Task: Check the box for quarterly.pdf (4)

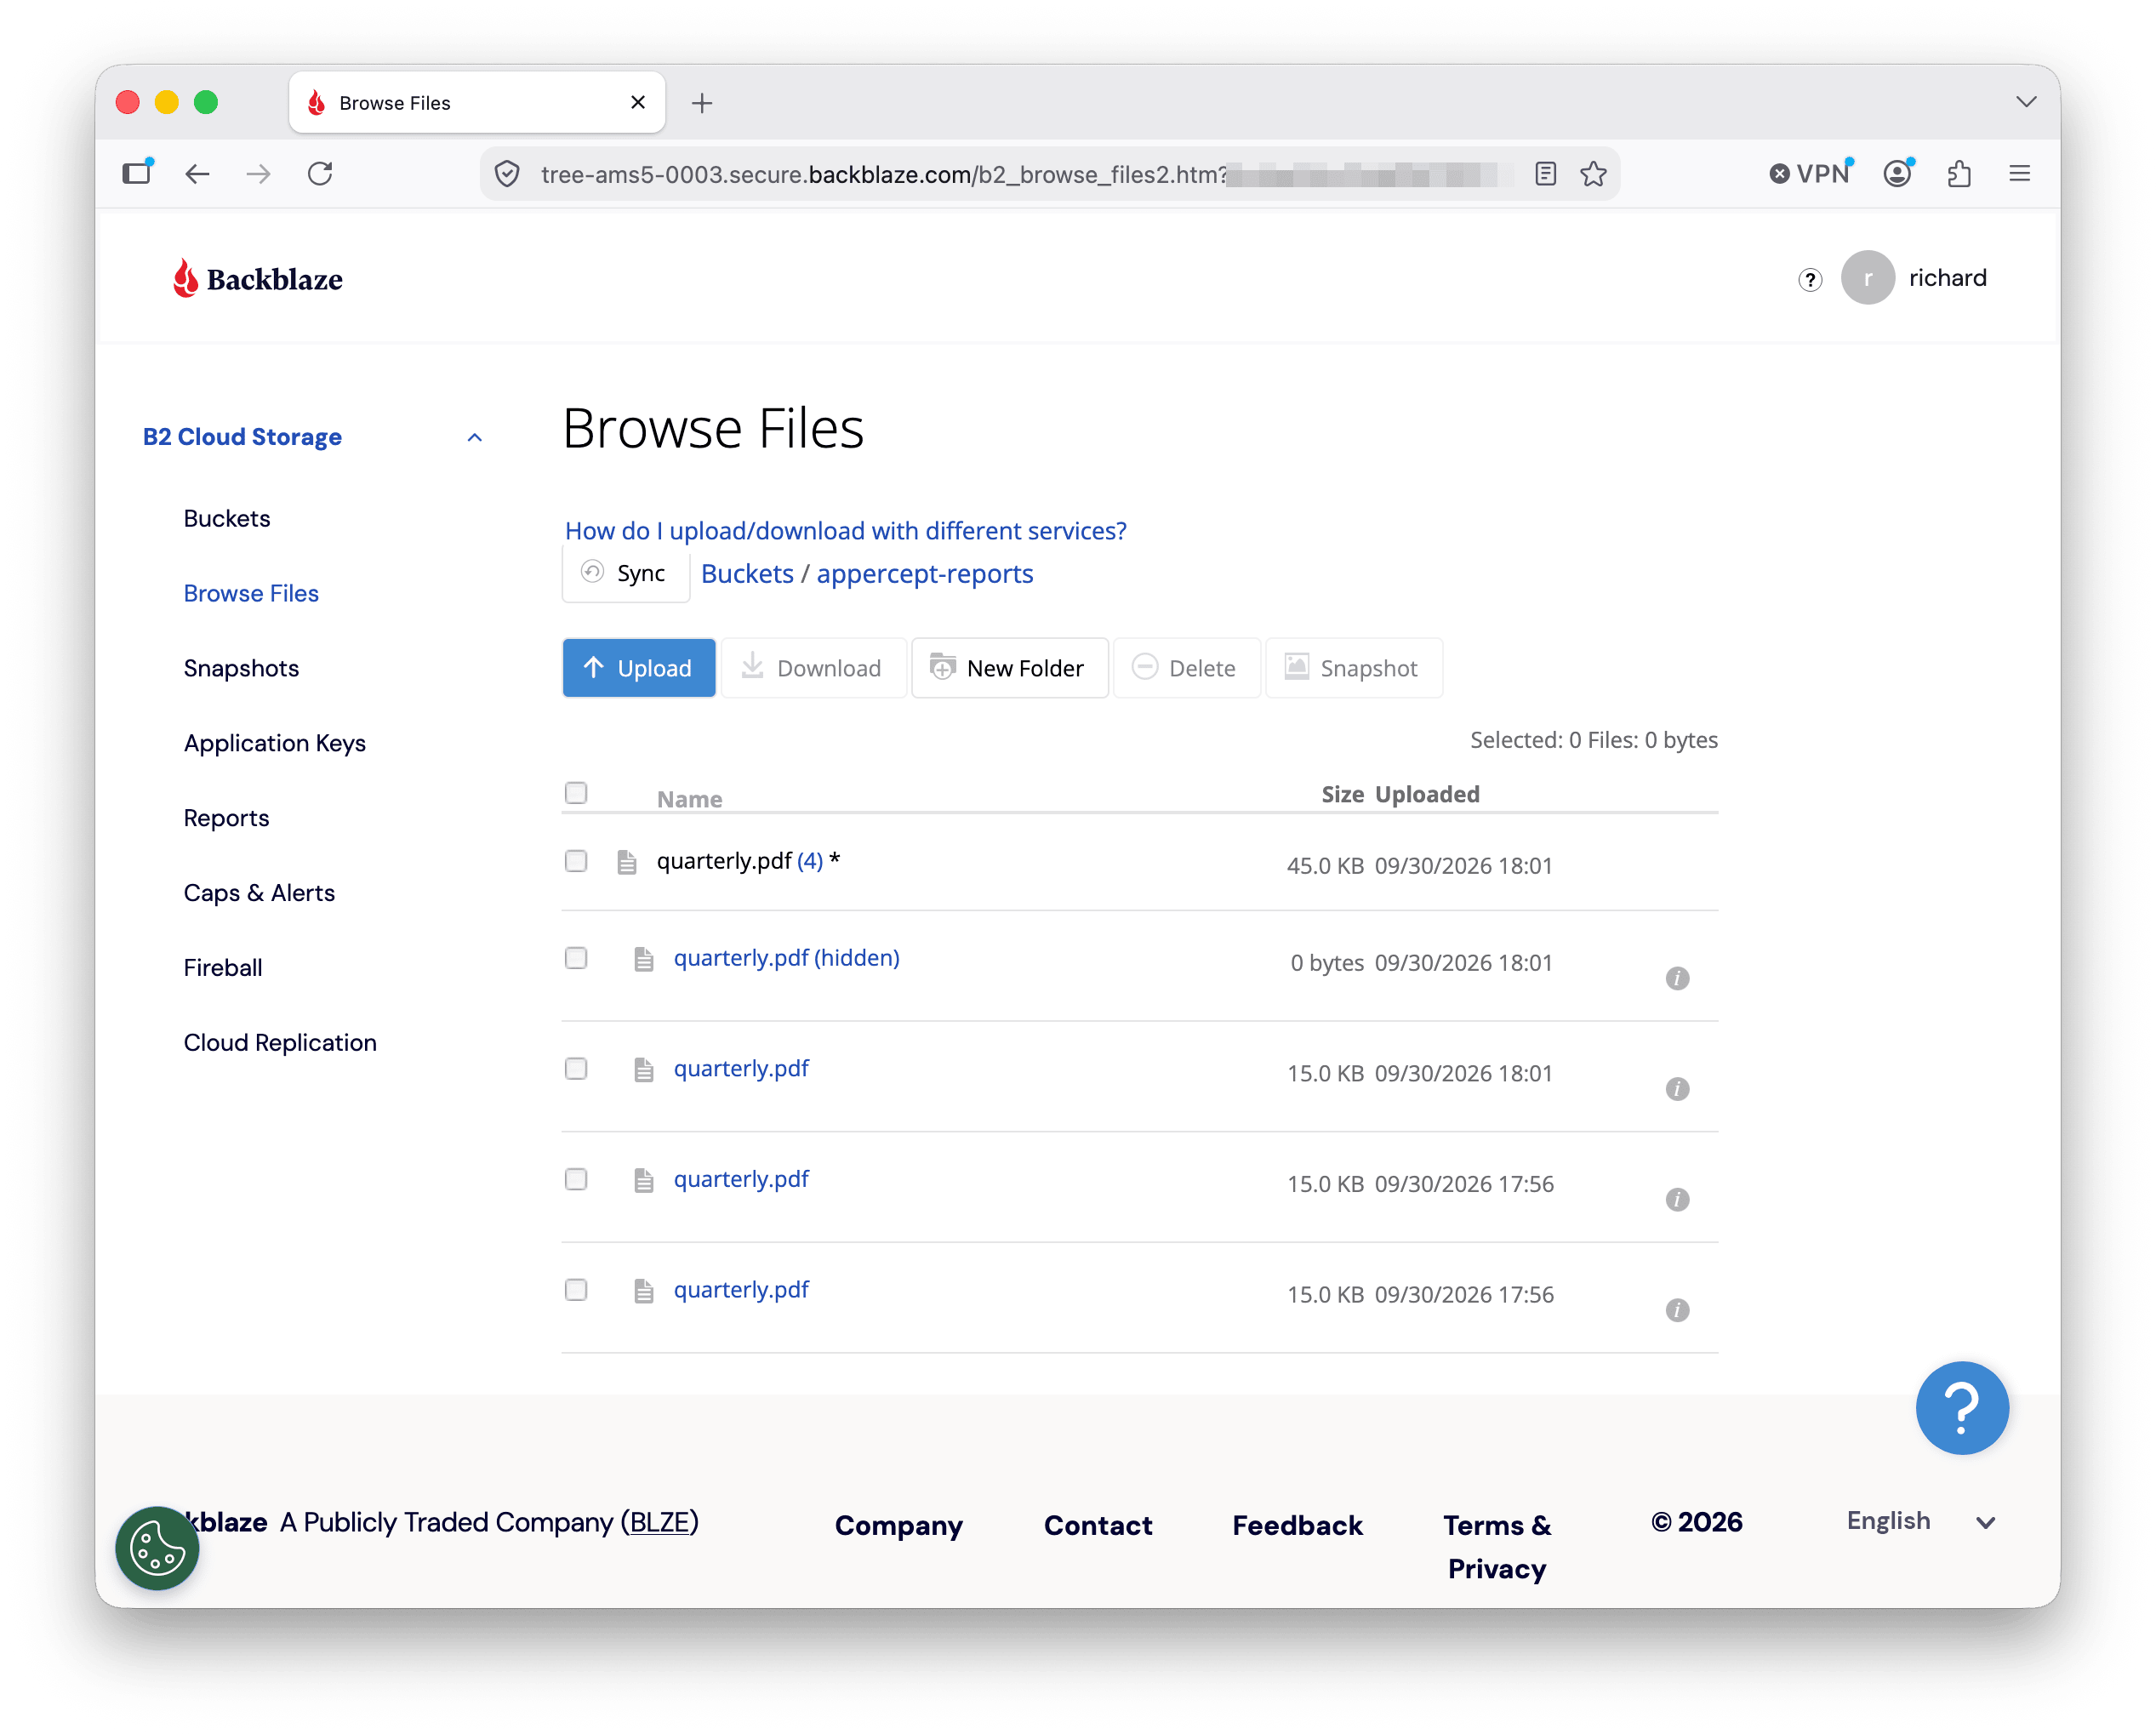Action: [x=576, y=861]
